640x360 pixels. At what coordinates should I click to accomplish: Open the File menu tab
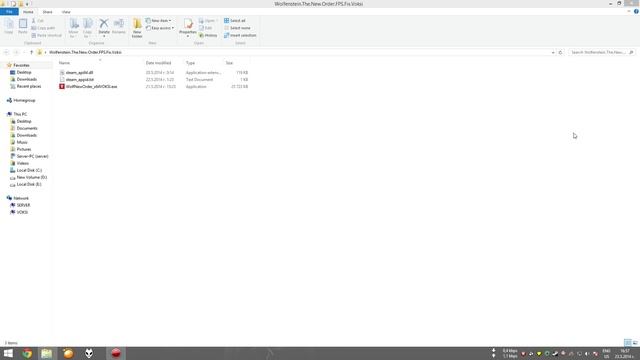(9, 12)
